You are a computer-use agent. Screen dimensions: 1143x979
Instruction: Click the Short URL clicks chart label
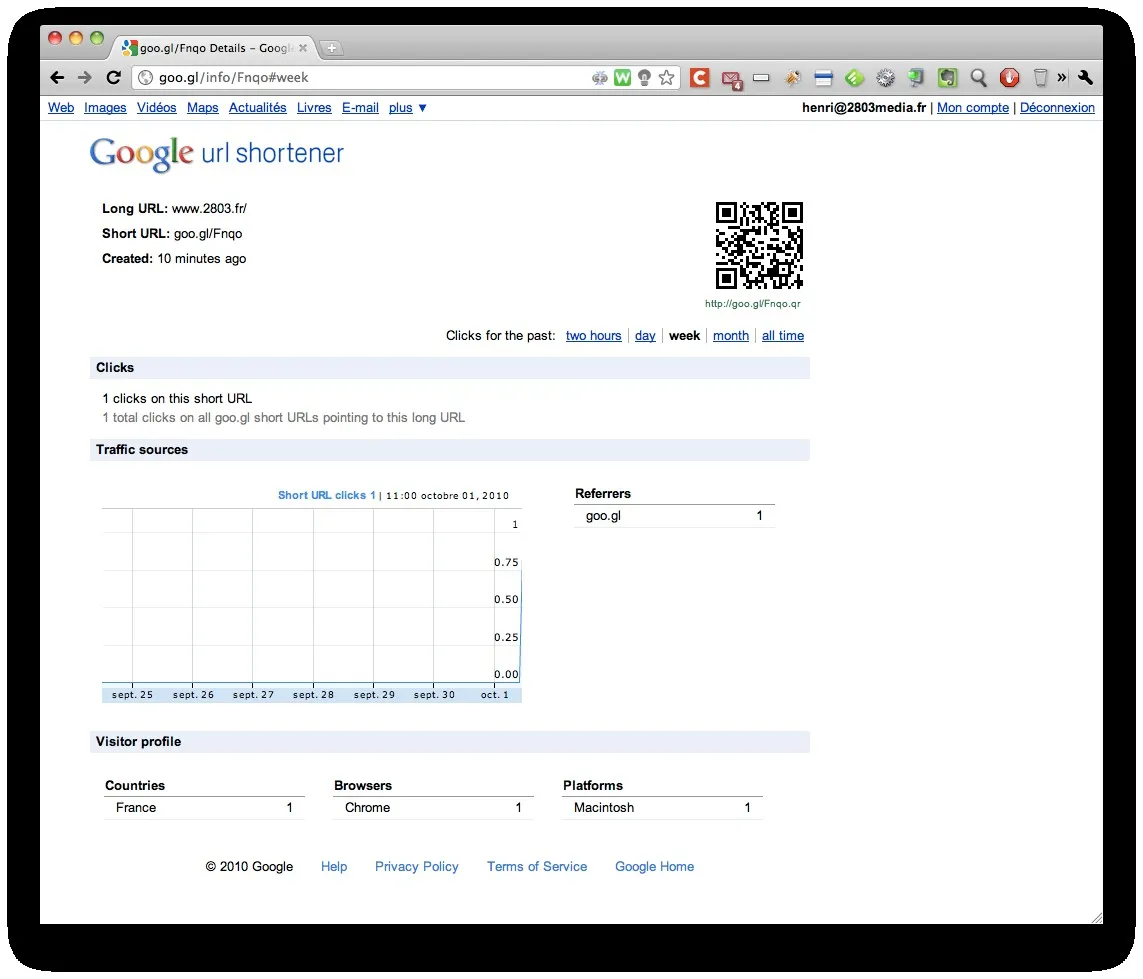pos(327,495)
